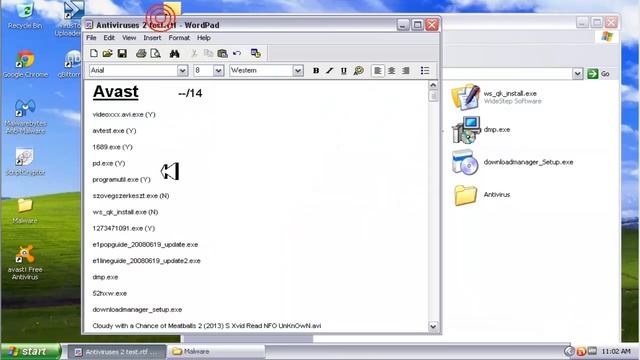Click line videoxxx.avi.exe (Y)
Image resolution: width=640 pixels, height=360 pixels.
point(124,115)
